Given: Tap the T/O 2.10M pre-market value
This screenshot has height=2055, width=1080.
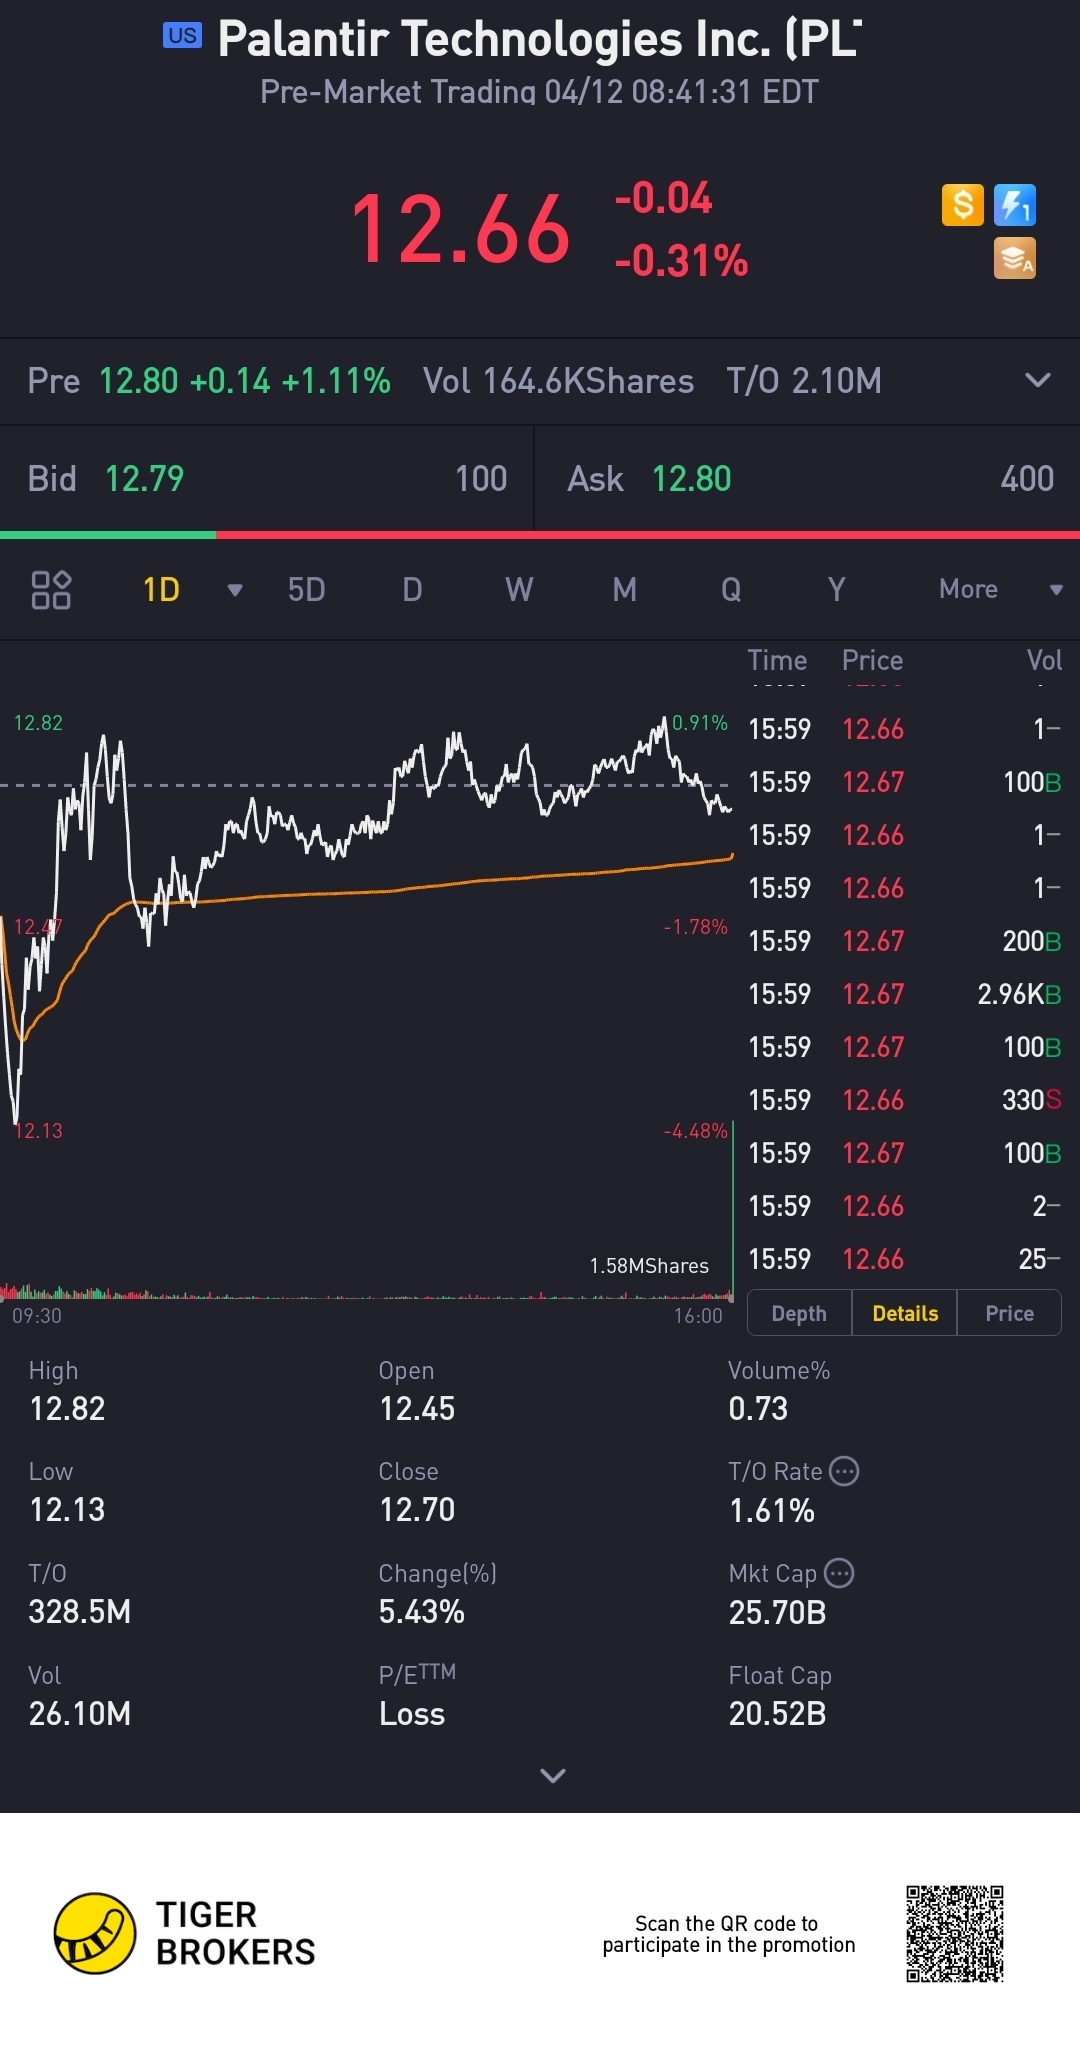Looking at the screenshot, I should (804, 381).
